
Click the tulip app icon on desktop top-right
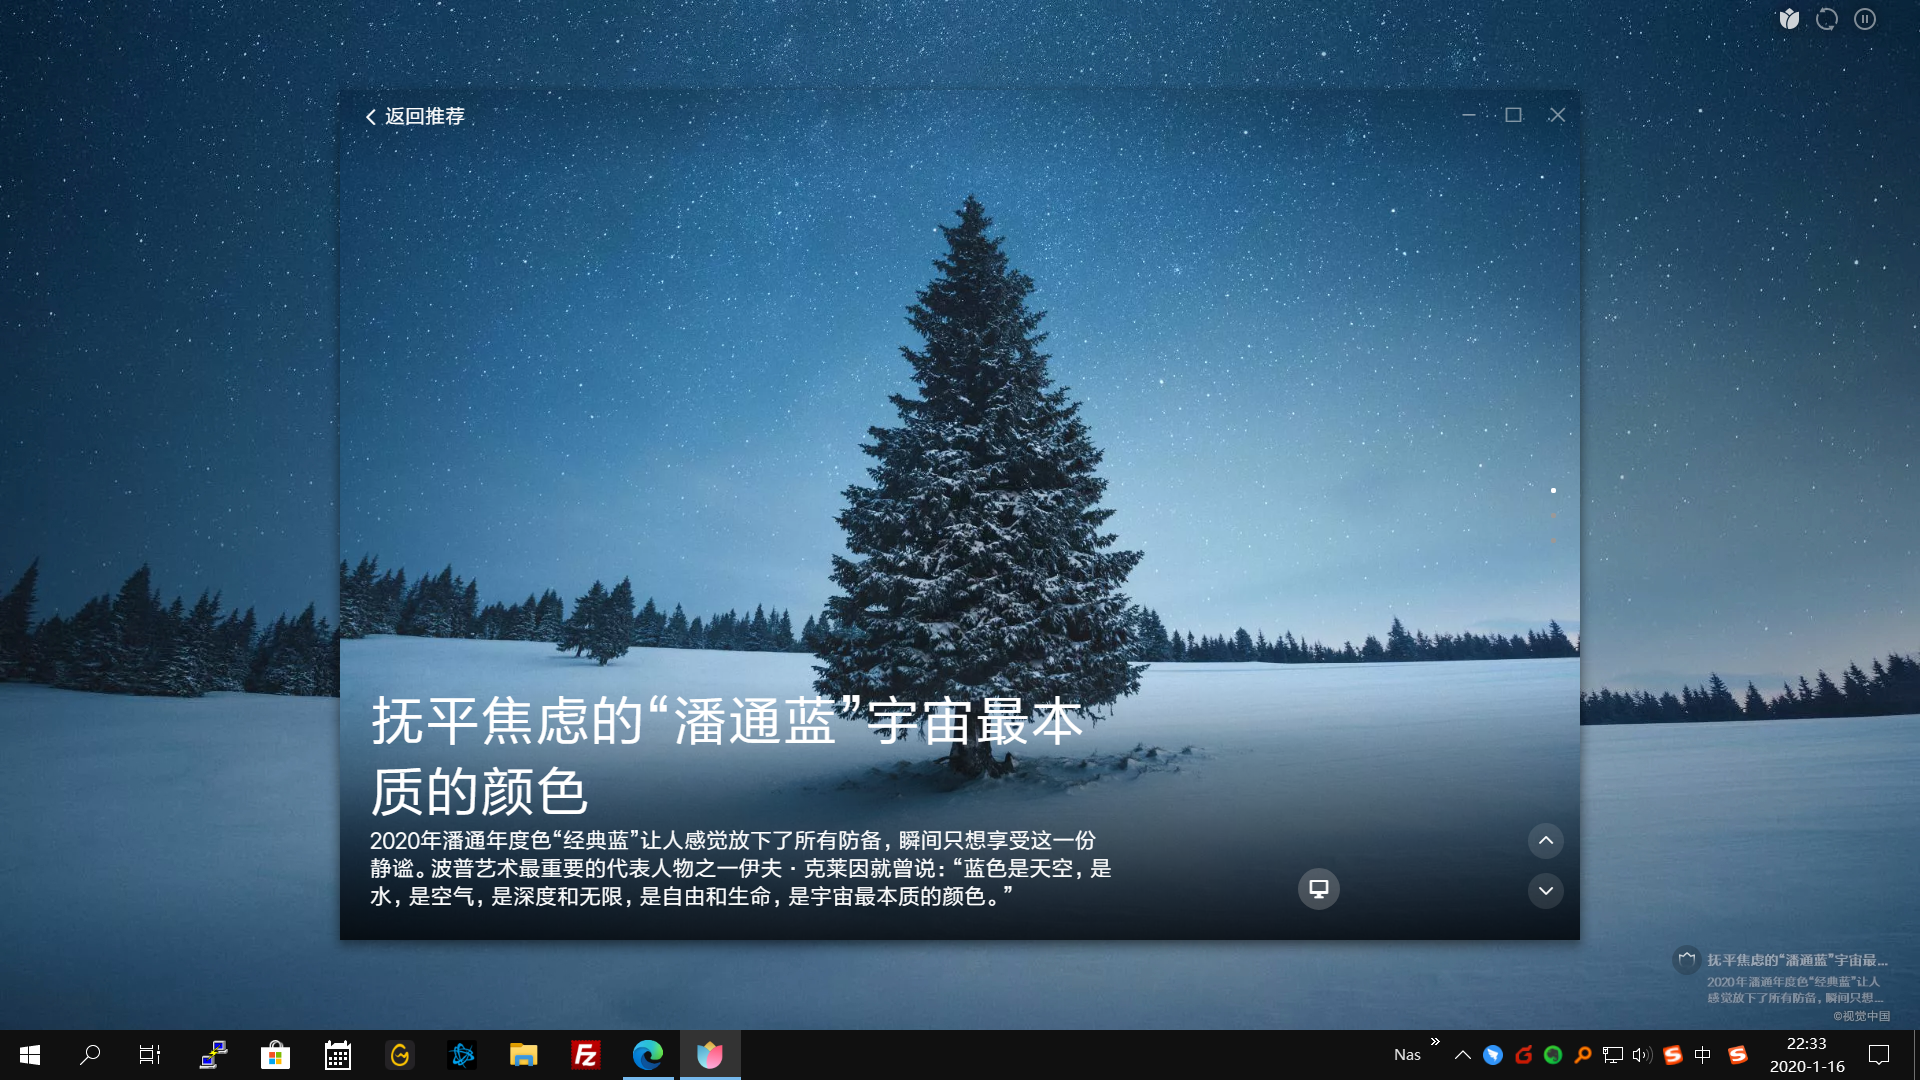(1789, 19)
